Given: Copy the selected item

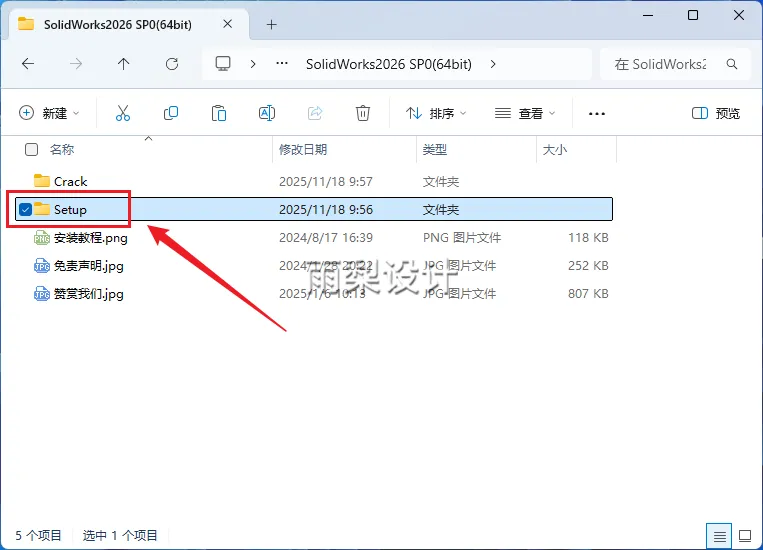Looking at the screenshot, I should click(x=171, y=113).
